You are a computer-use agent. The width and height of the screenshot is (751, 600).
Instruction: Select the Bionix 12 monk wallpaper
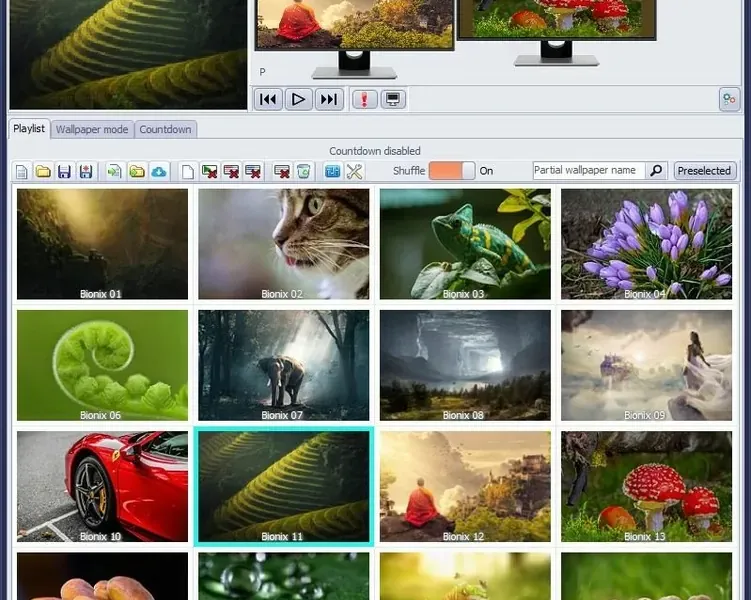(x=465, y=487)
